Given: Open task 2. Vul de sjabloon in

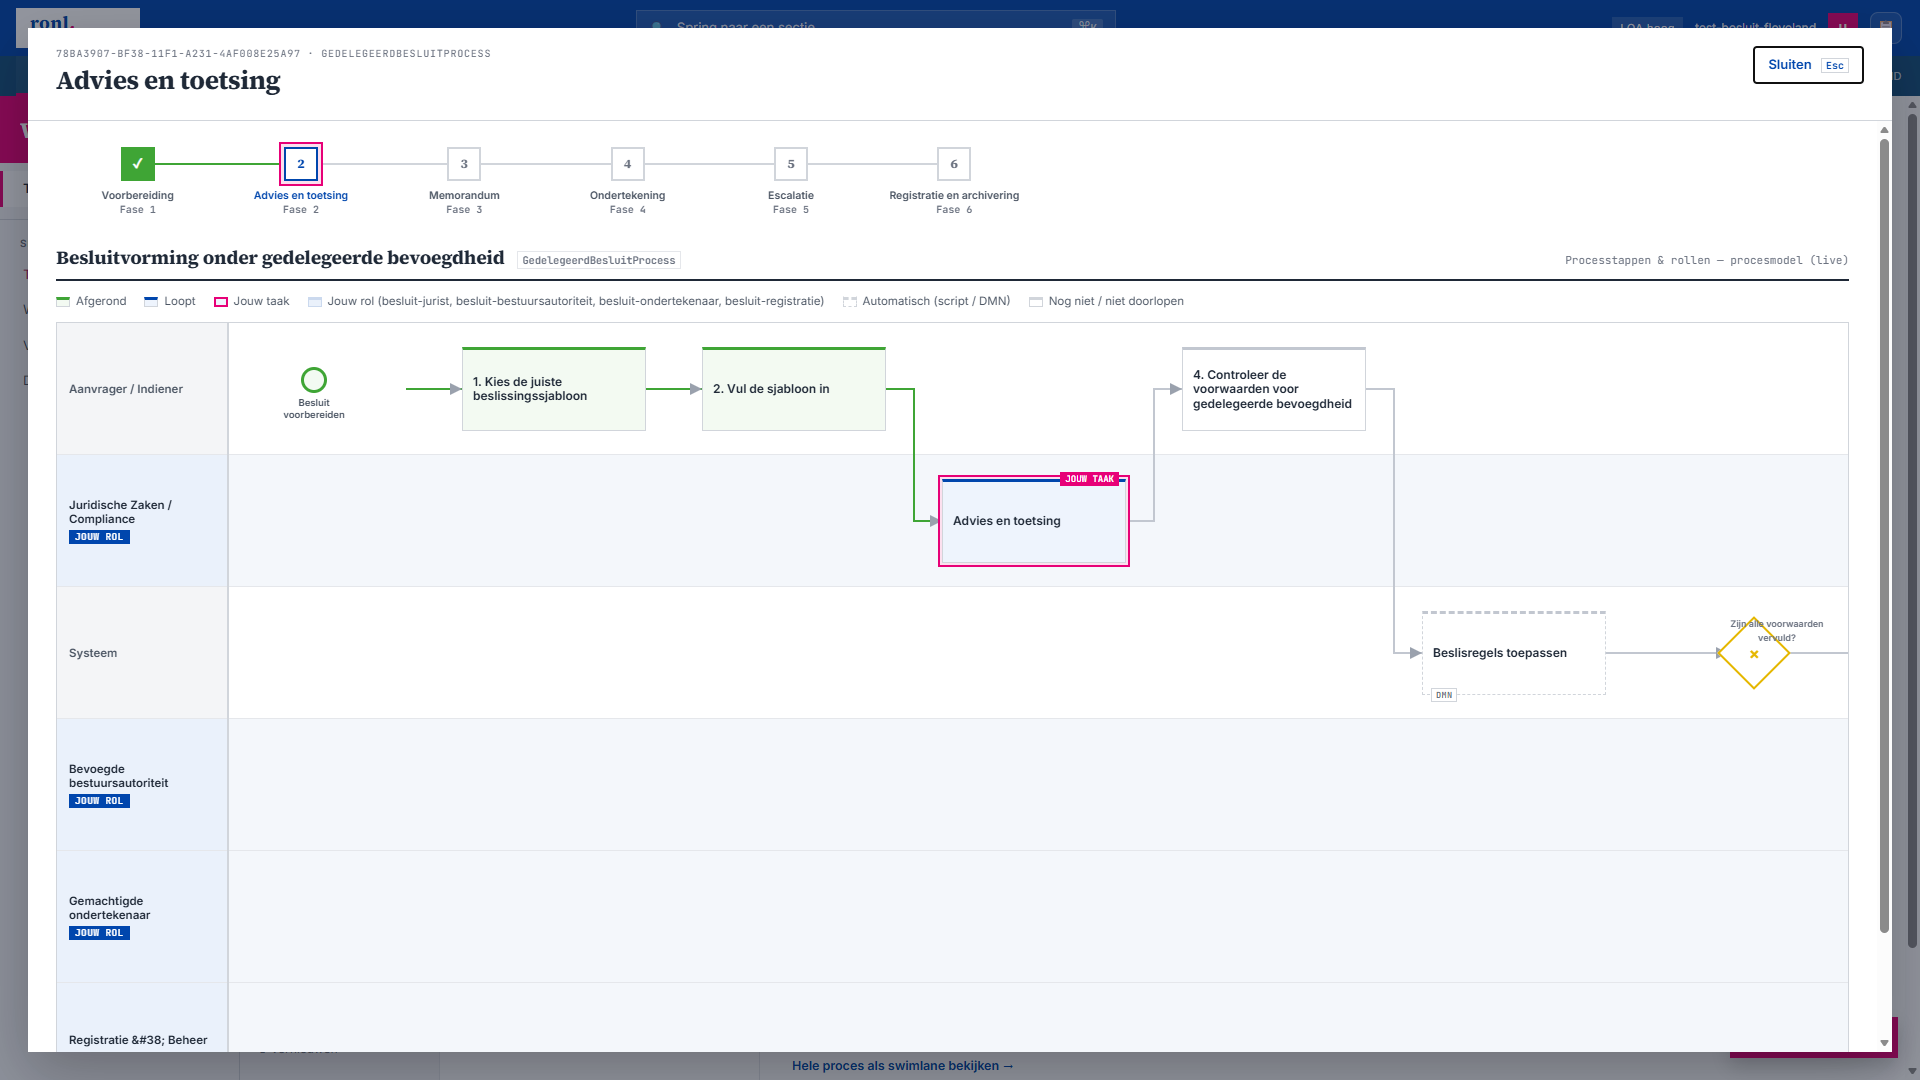Looking at the screenshot, I should (794, 389).
